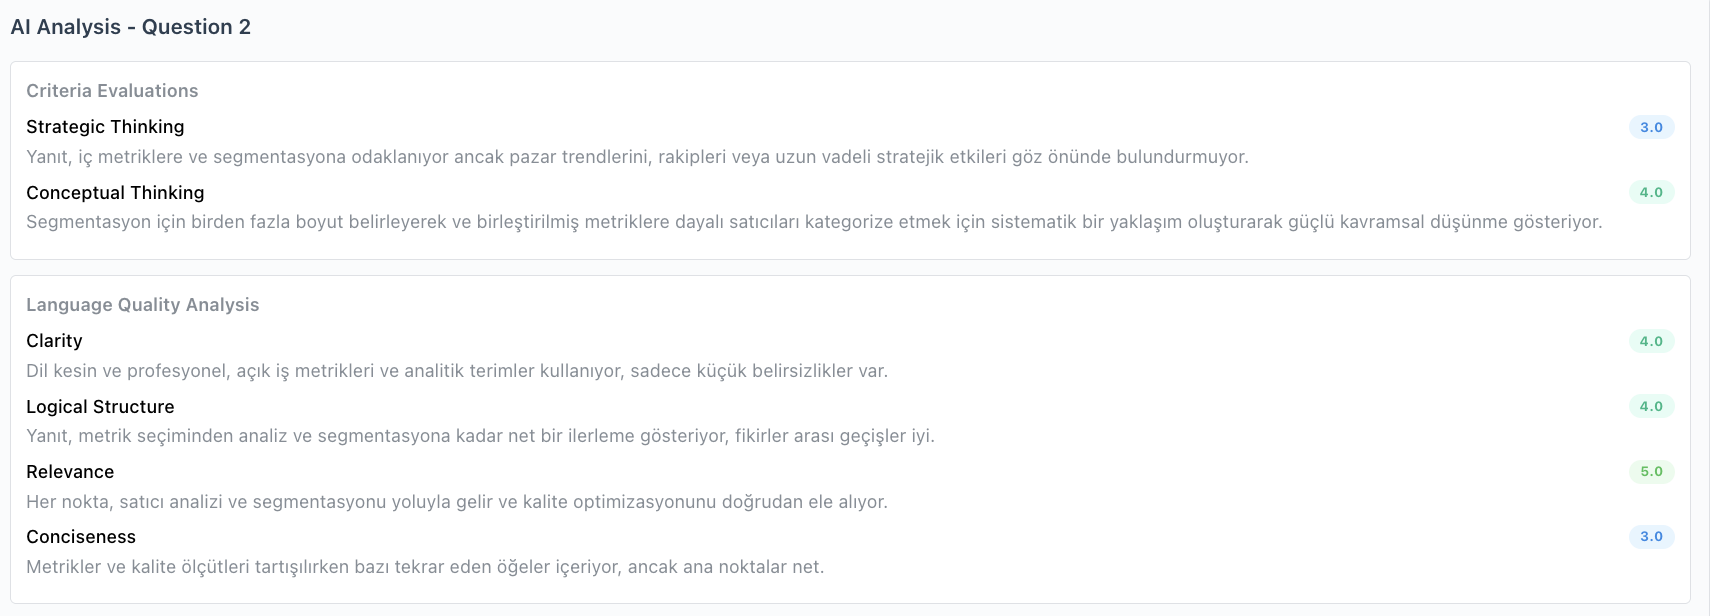Click the 4.0 score badge for Logical Structure

point(1650,406)
